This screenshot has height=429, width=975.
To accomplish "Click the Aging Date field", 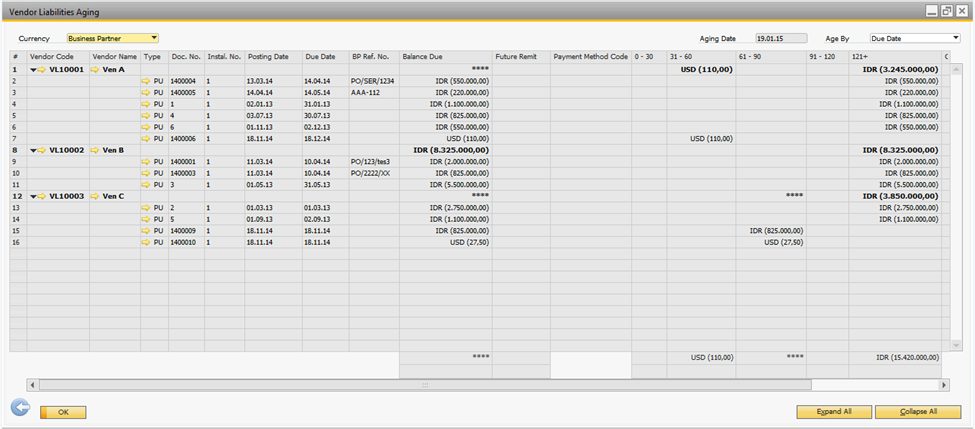I will [782, 39].
